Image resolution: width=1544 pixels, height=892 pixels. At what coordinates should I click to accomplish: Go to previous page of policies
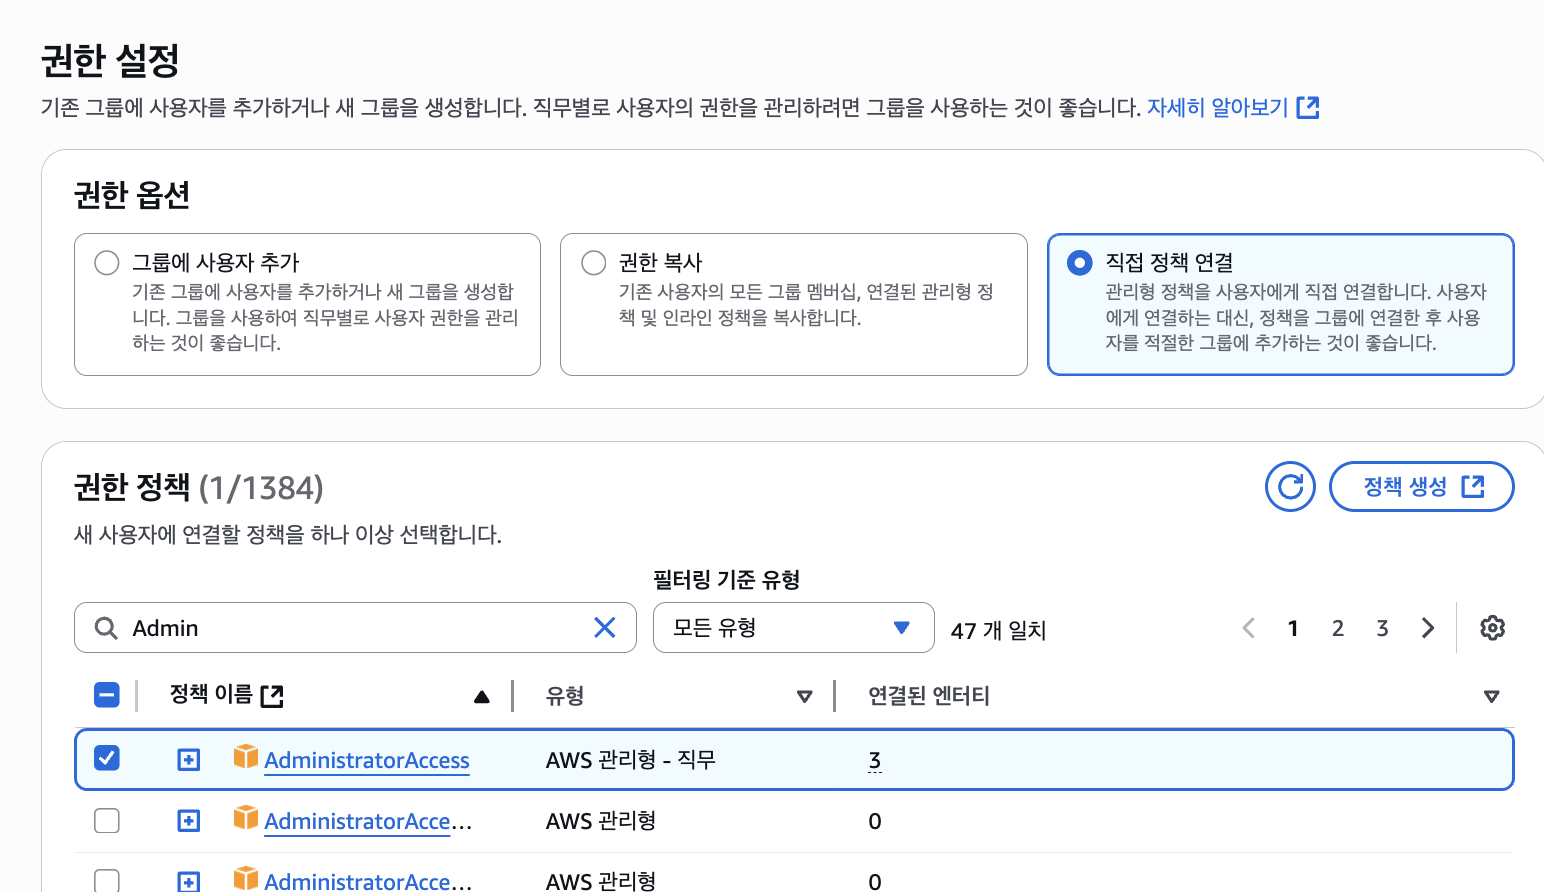pyautogui.click(x=1248, y=628)
